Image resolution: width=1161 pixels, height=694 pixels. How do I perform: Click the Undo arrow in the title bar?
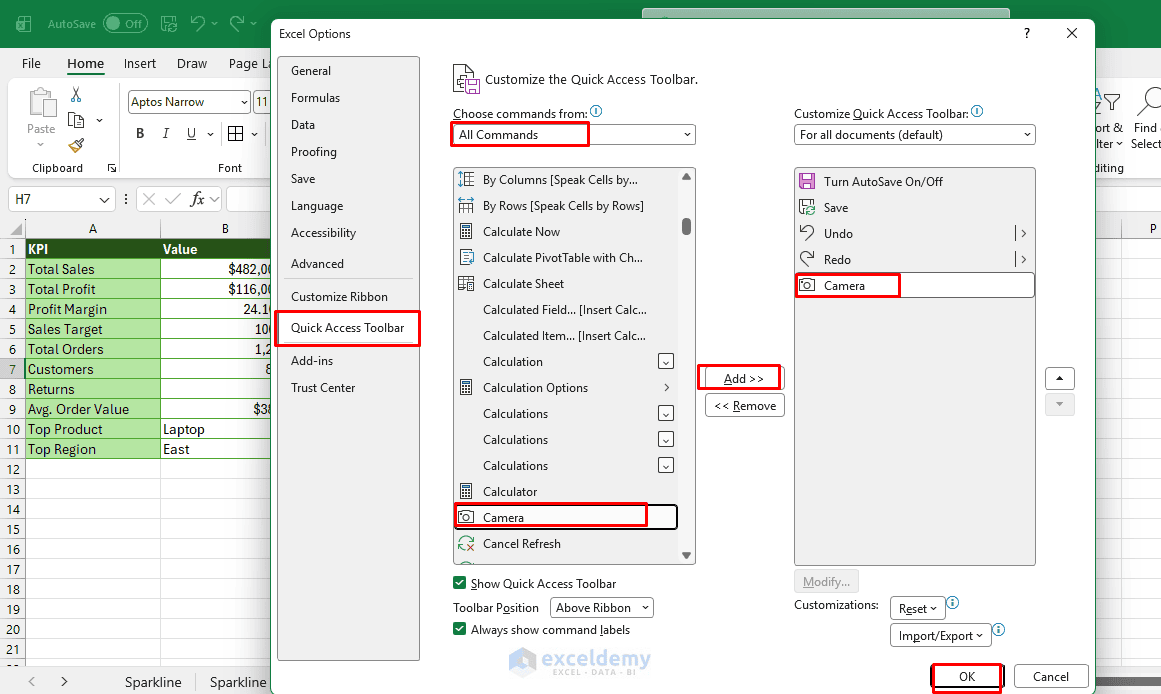click(x=198, y=24)
